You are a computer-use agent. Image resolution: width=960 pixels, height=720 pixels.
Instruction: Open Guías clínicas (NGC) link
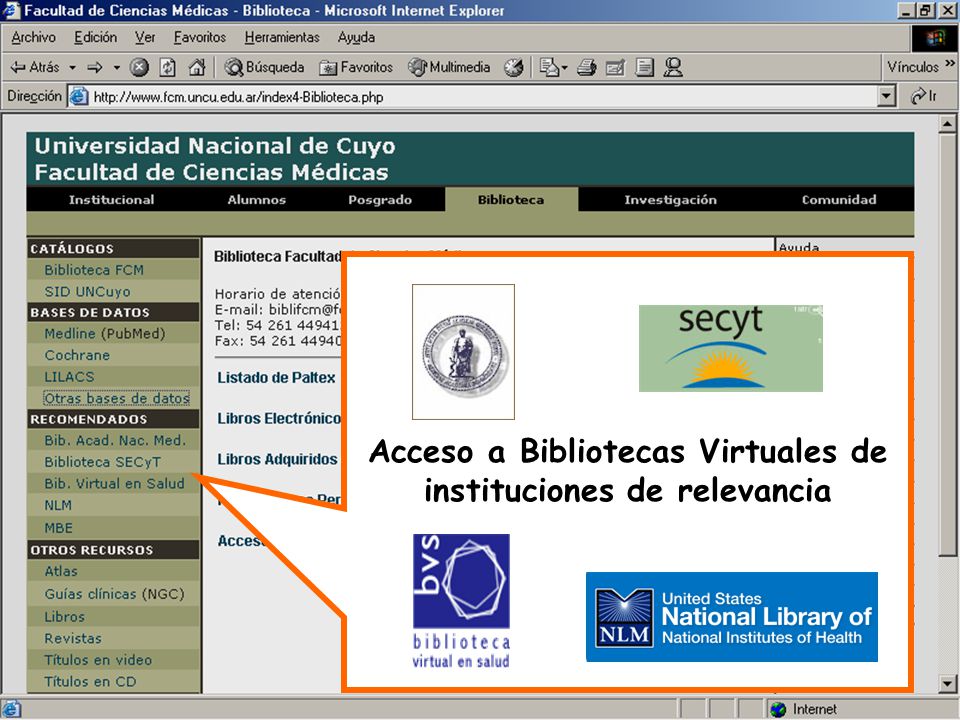114,594
